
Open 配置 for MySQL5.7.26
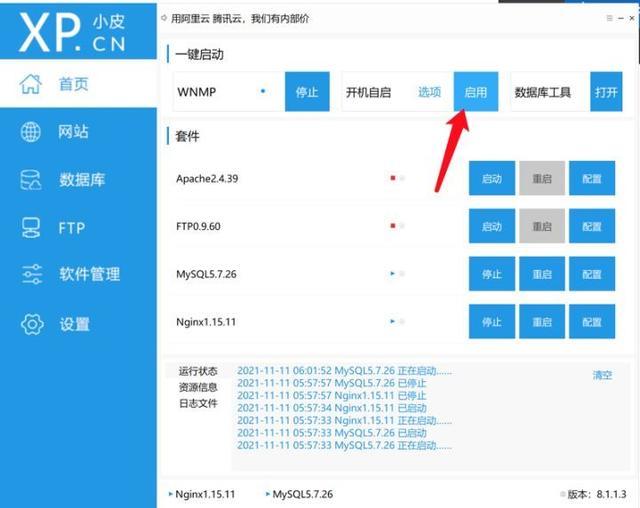point(592,274)
